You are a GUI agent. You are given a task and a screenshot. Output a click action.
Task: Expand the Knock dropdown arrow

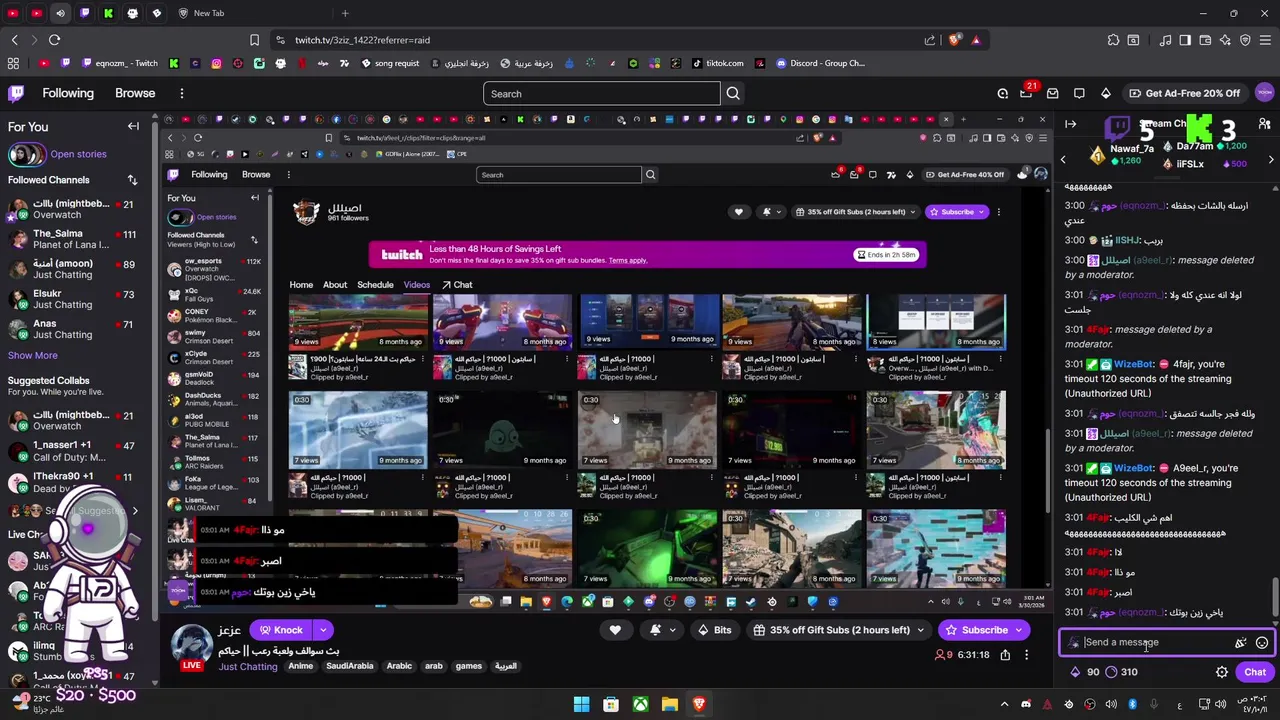pos(323,630)
